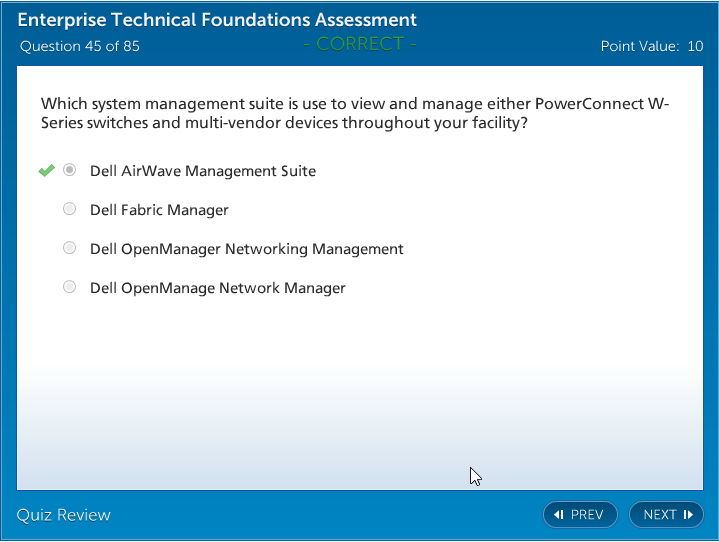Click the Dell Fabric Manager answer text
The image size is (719, 542).
159,210
